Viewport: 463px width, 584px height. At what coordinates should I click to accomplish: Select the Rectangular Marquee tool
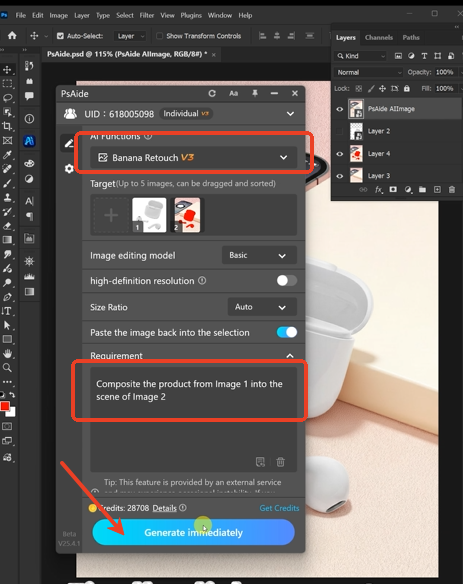(7, 83)
